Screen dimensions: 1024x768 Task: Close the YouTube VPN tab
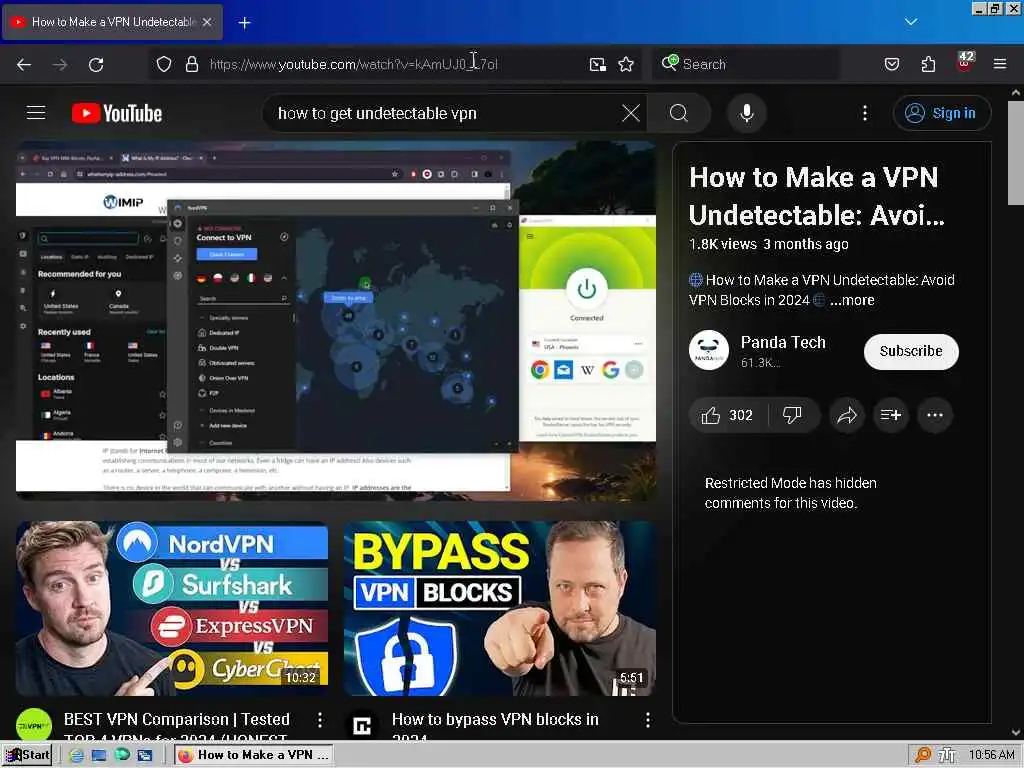pyautogui.click(x=207, y=22)
